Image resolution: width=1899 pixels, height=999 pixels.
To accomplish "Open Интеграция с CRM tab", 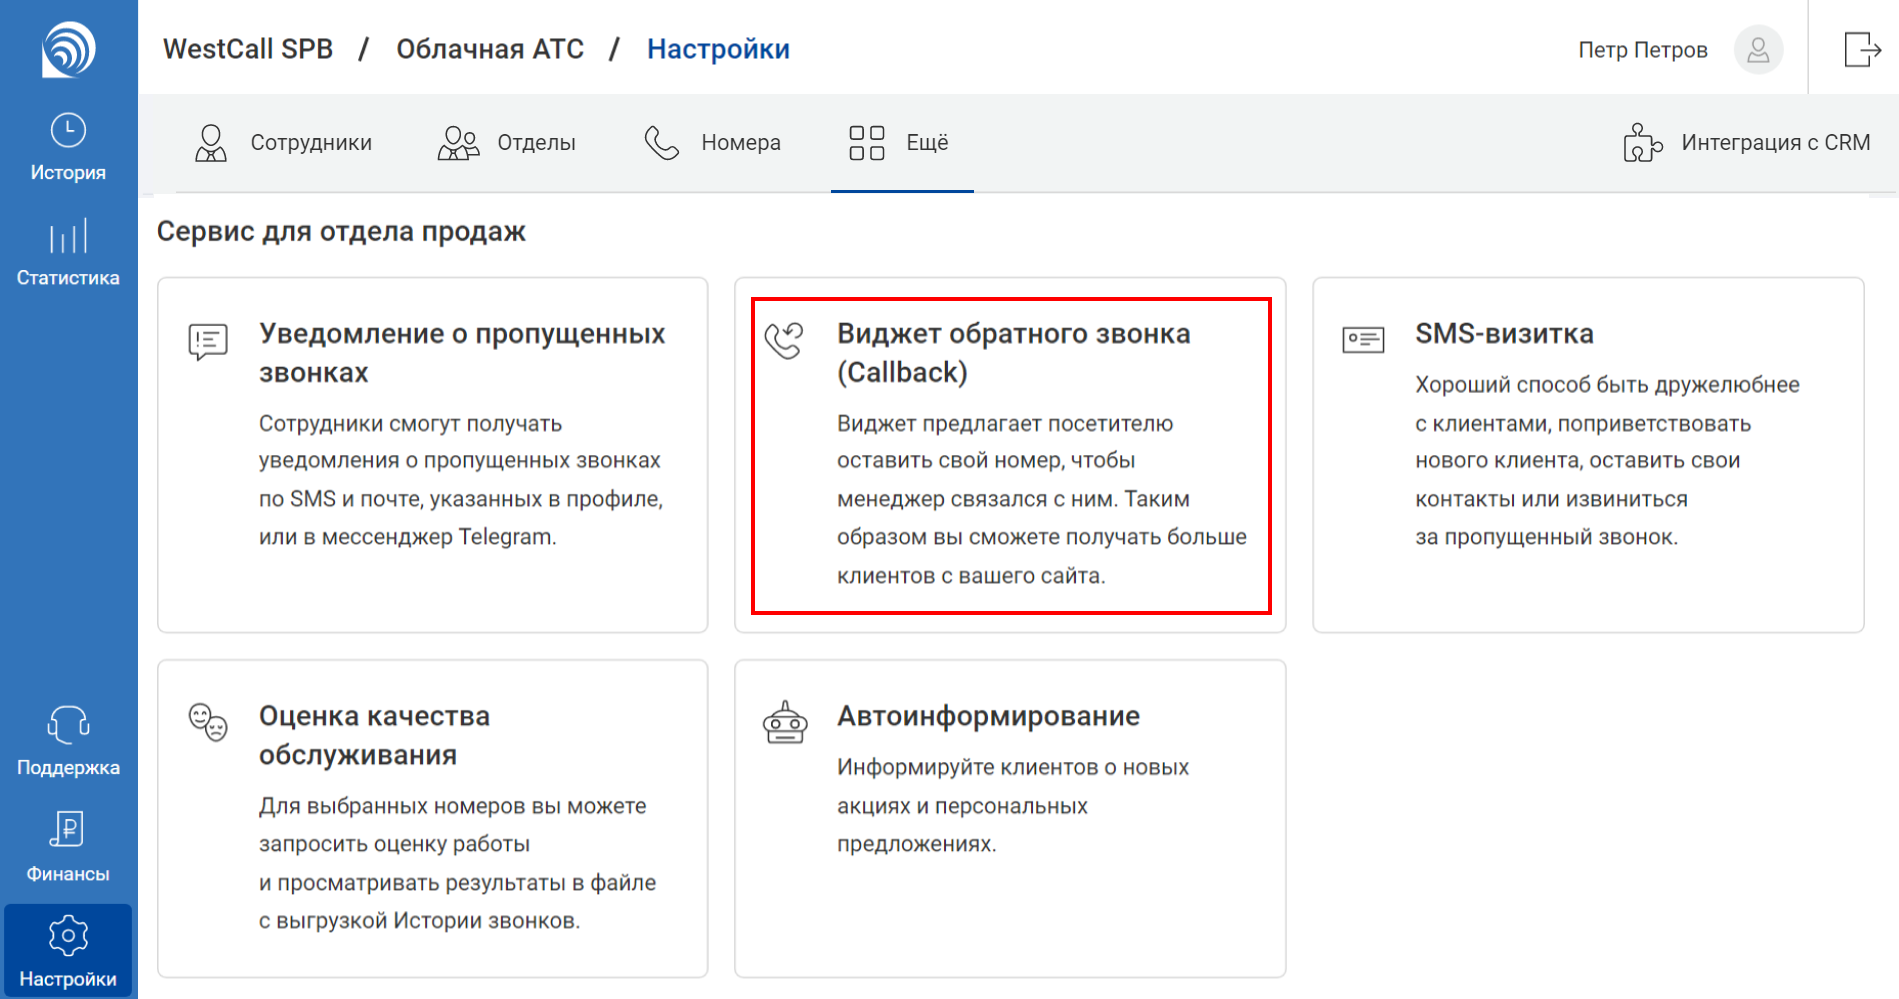I will click(1746, 143).
